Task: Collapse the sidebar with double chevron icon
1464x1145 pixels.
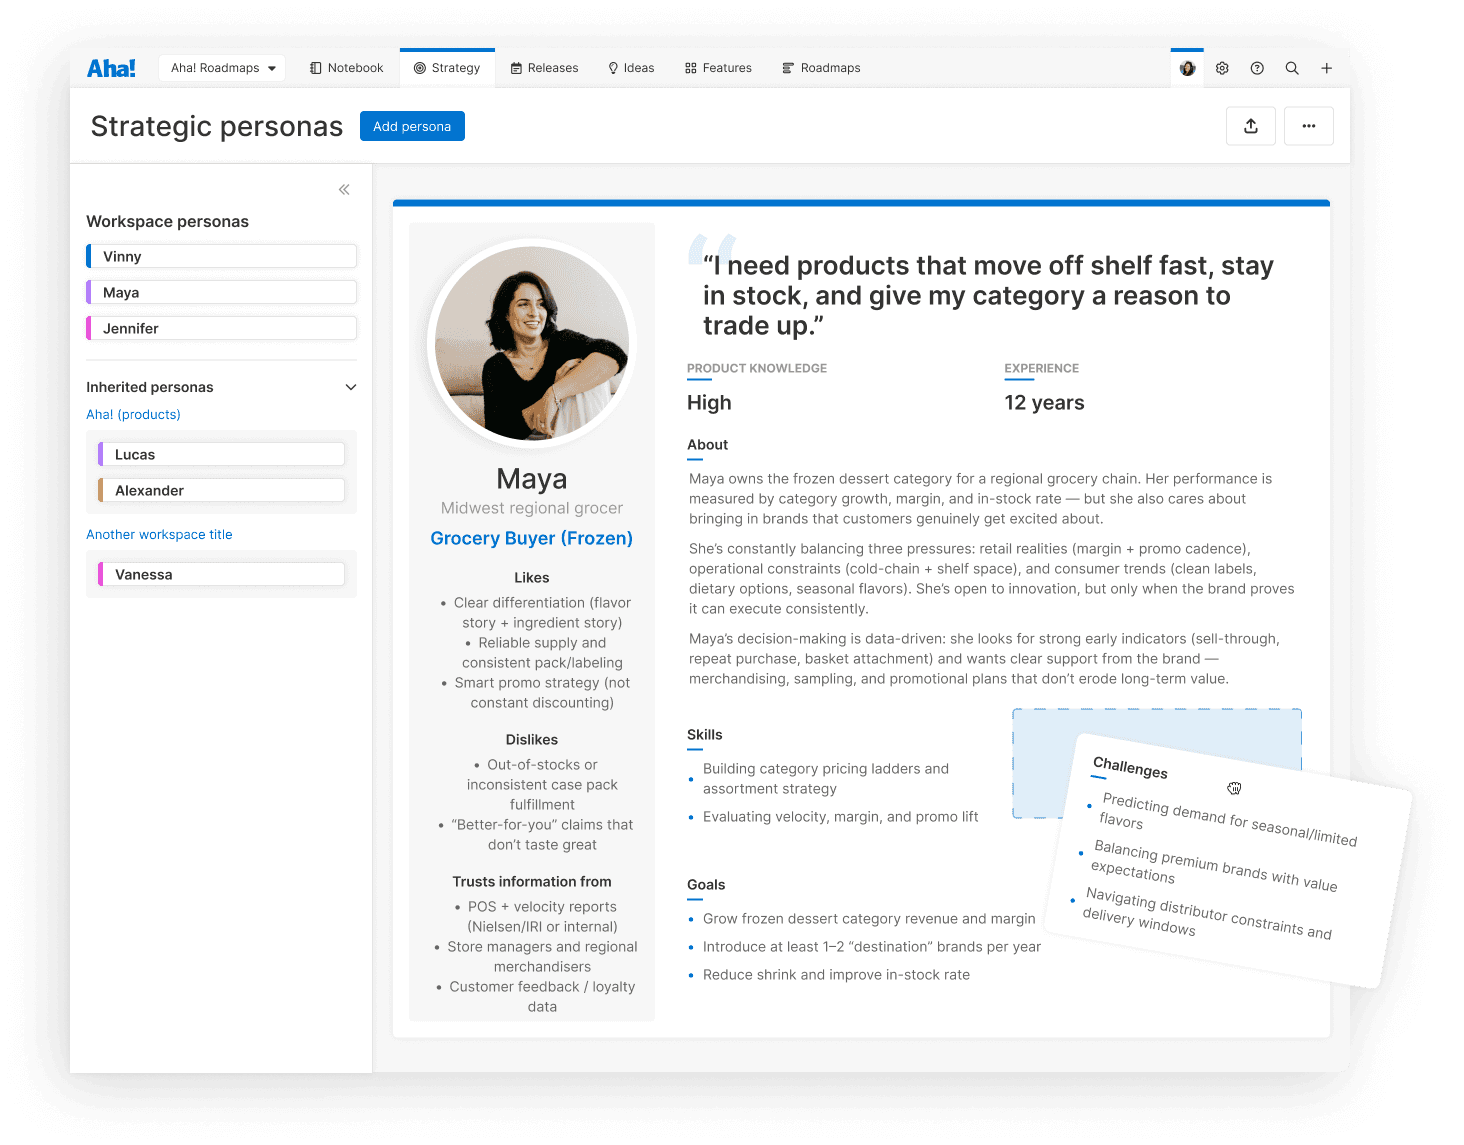Action: point(344,189)
